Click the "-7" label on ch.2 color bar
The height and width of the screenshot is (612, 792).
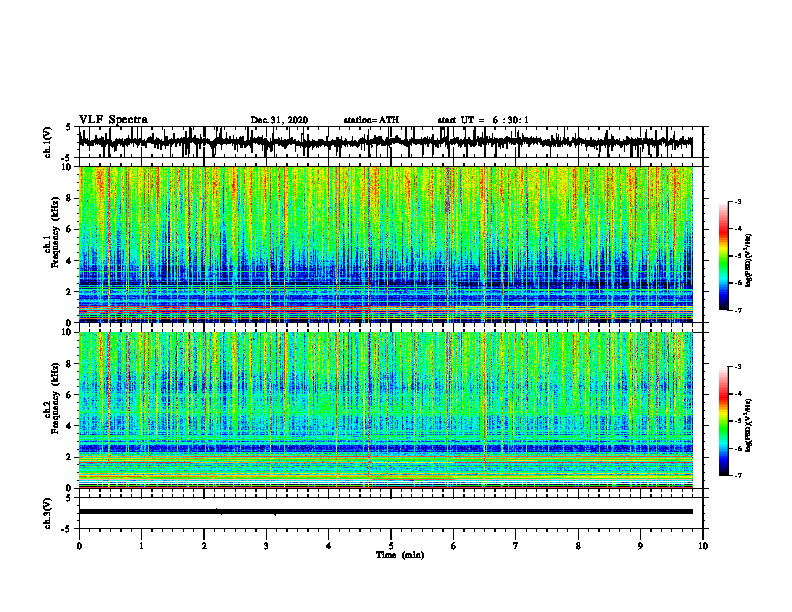coord(738,476)
